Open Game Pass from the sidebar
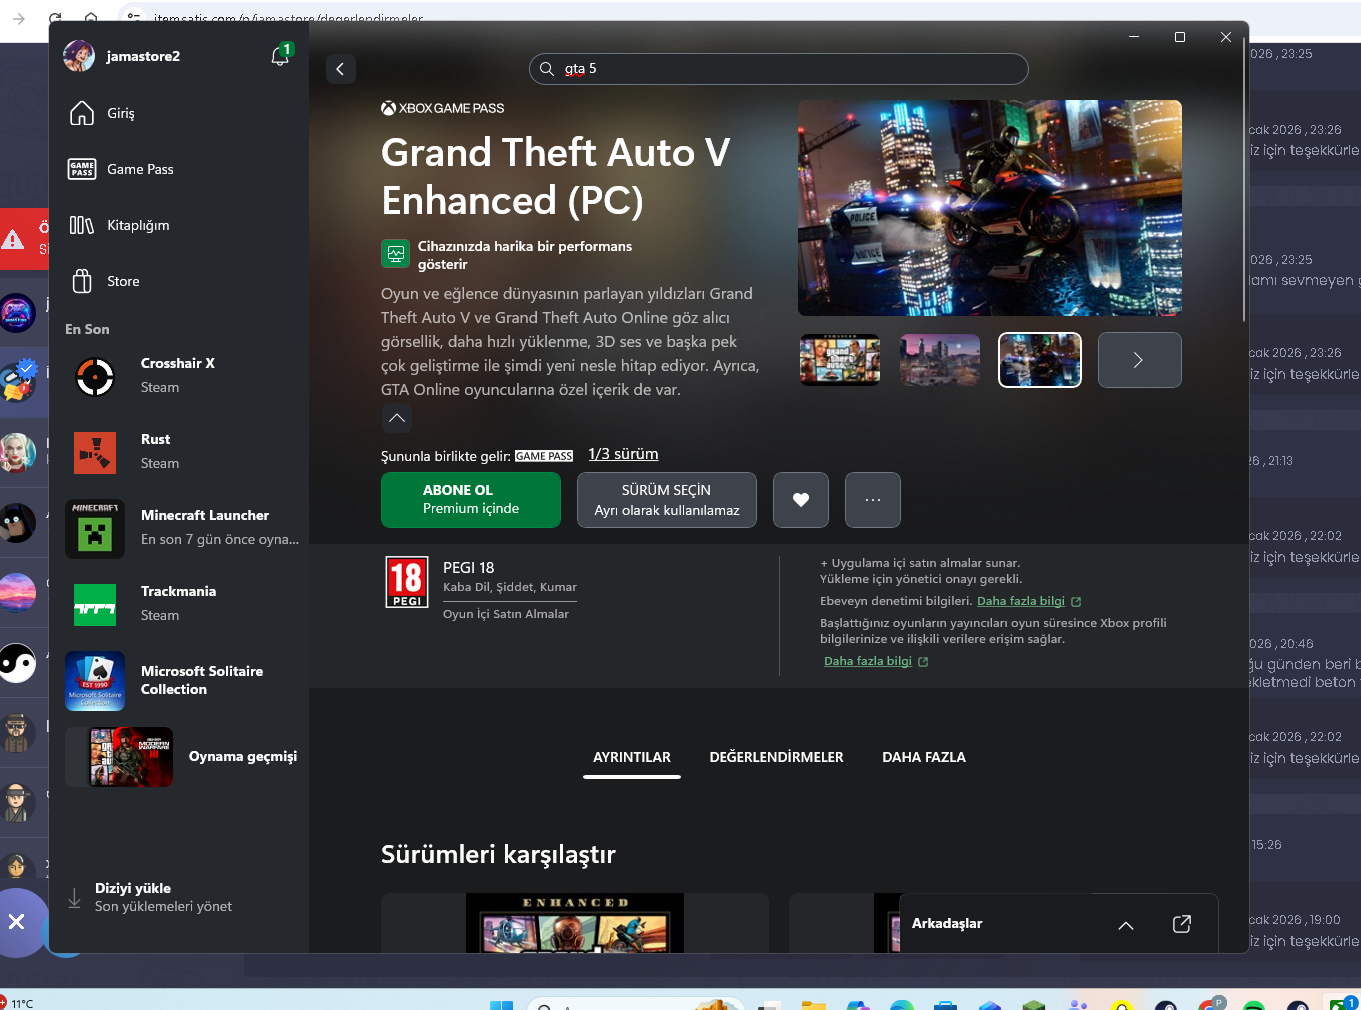1361x1010 pixels. point(179,169)
